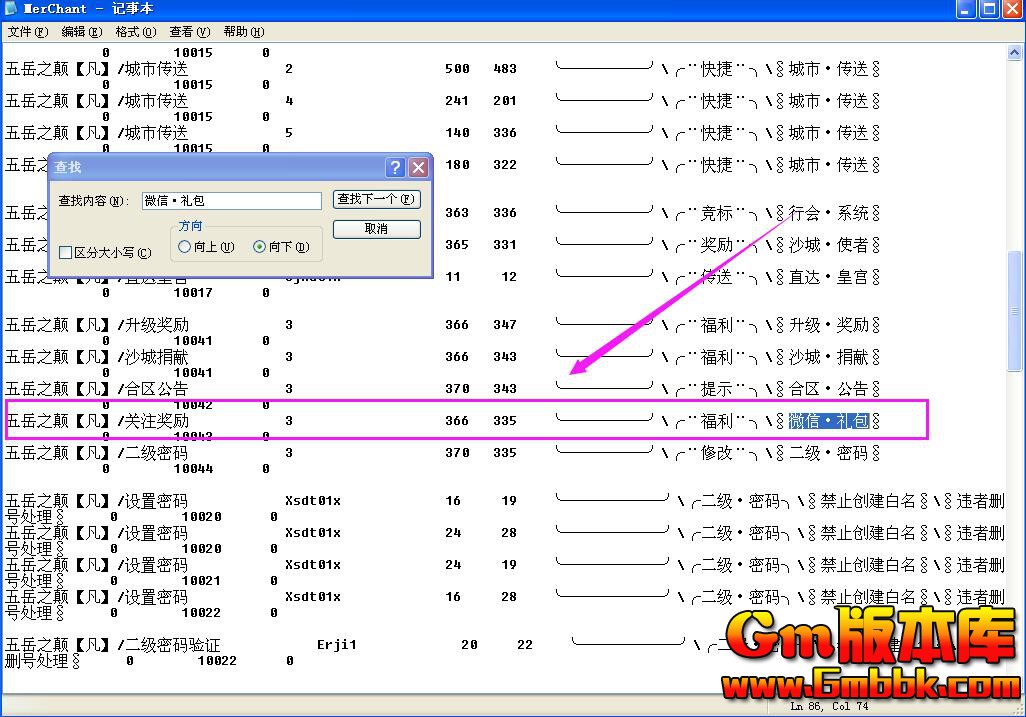Maximize the MerChant Notepad window
Viewport: 1026px width, 717px height.
tap(988, 9)
